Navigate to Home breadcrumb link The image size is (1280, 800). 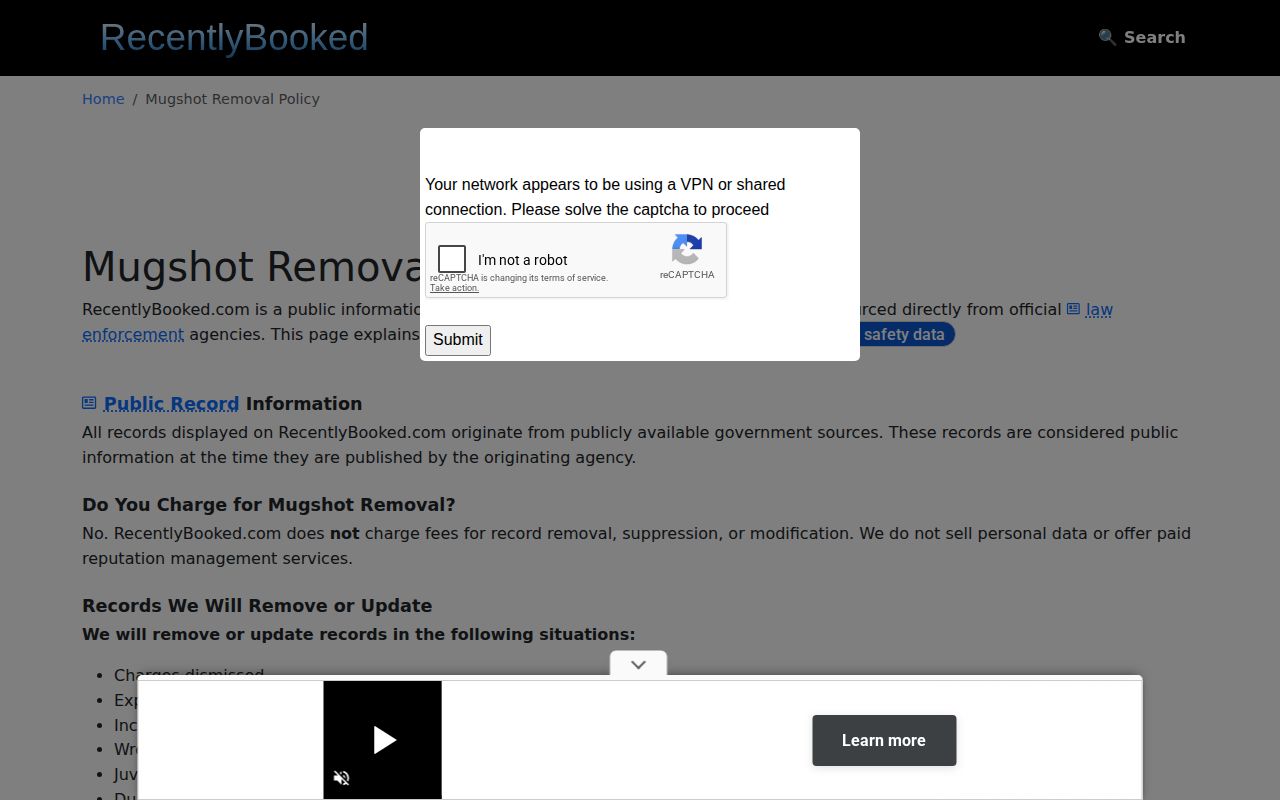click(x=103, y=99)
